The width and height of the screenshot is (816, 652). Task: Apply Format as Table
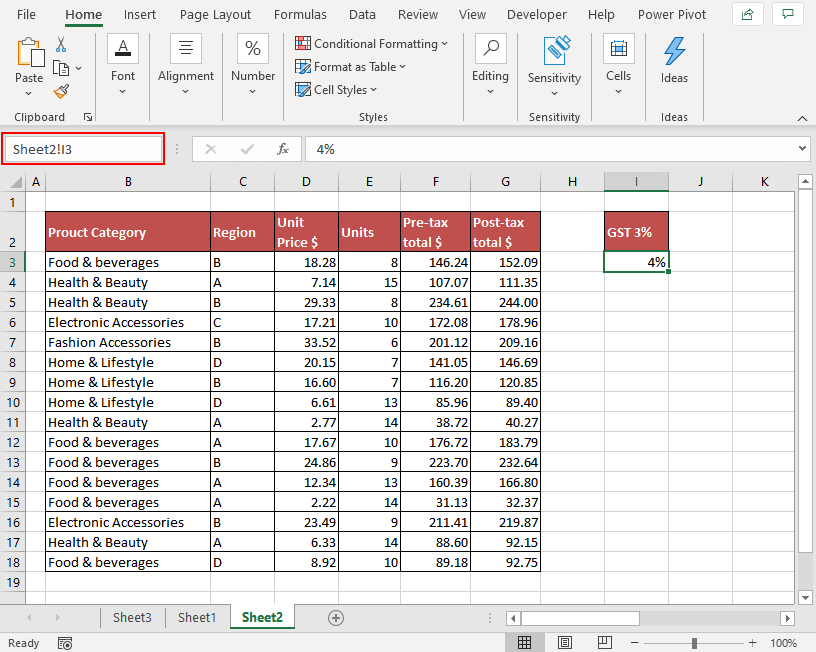pyautogui.click(x=350, y=67)
